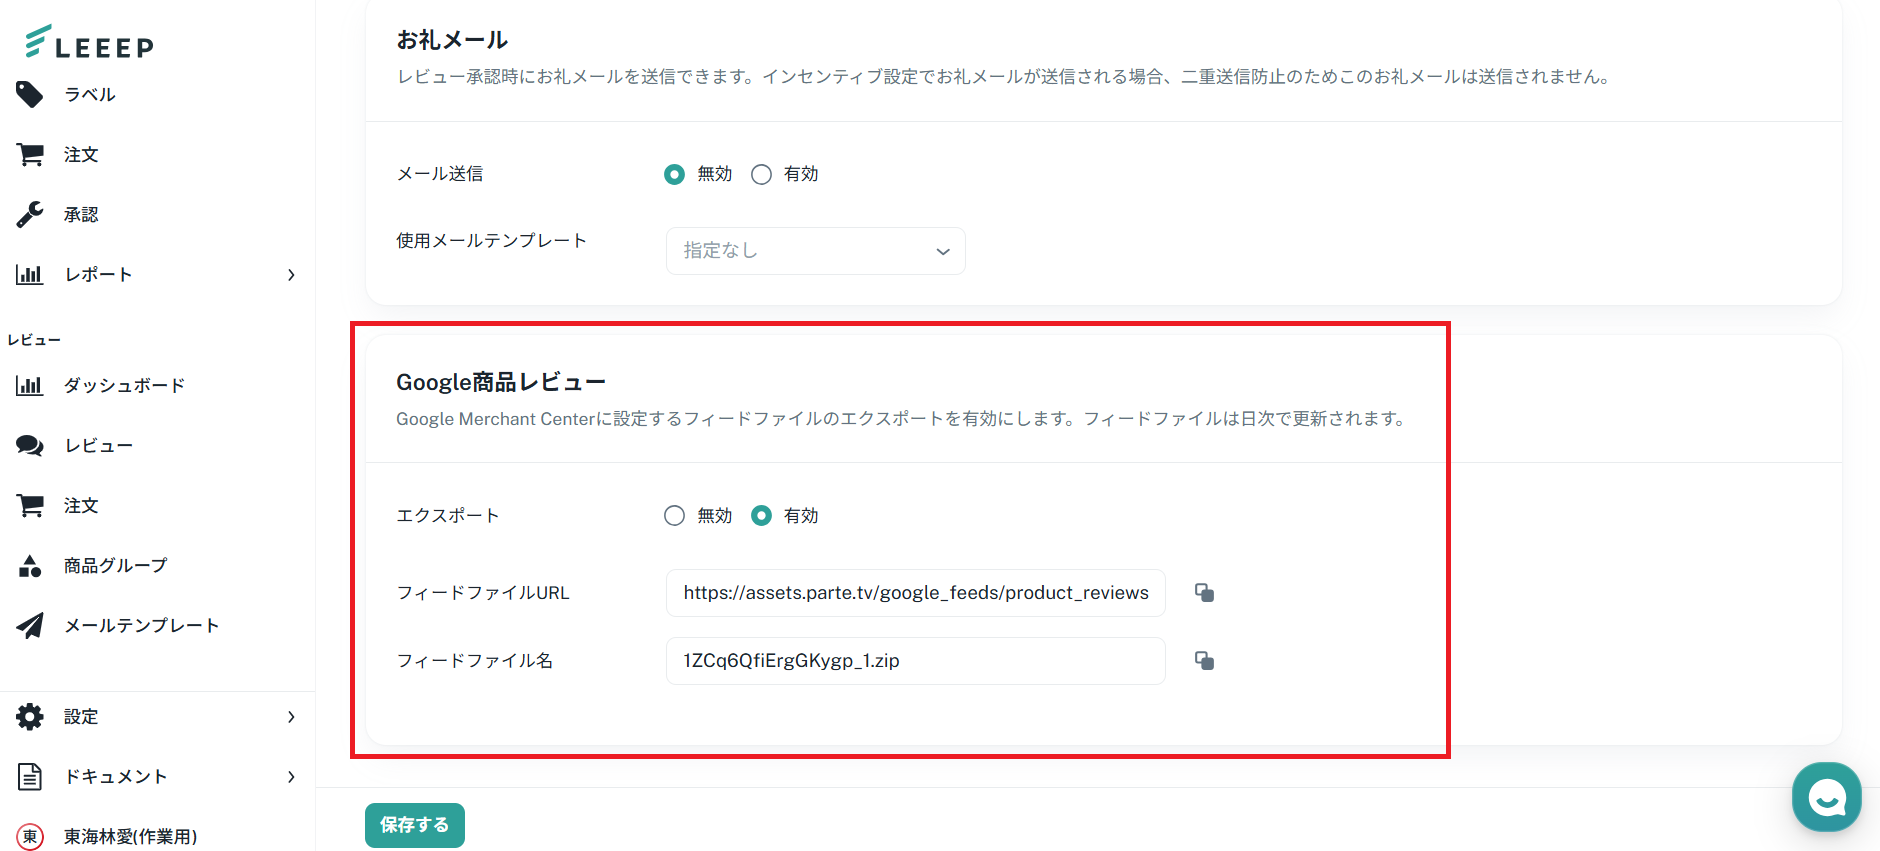Open the chat support widget

click(1827, 797)
